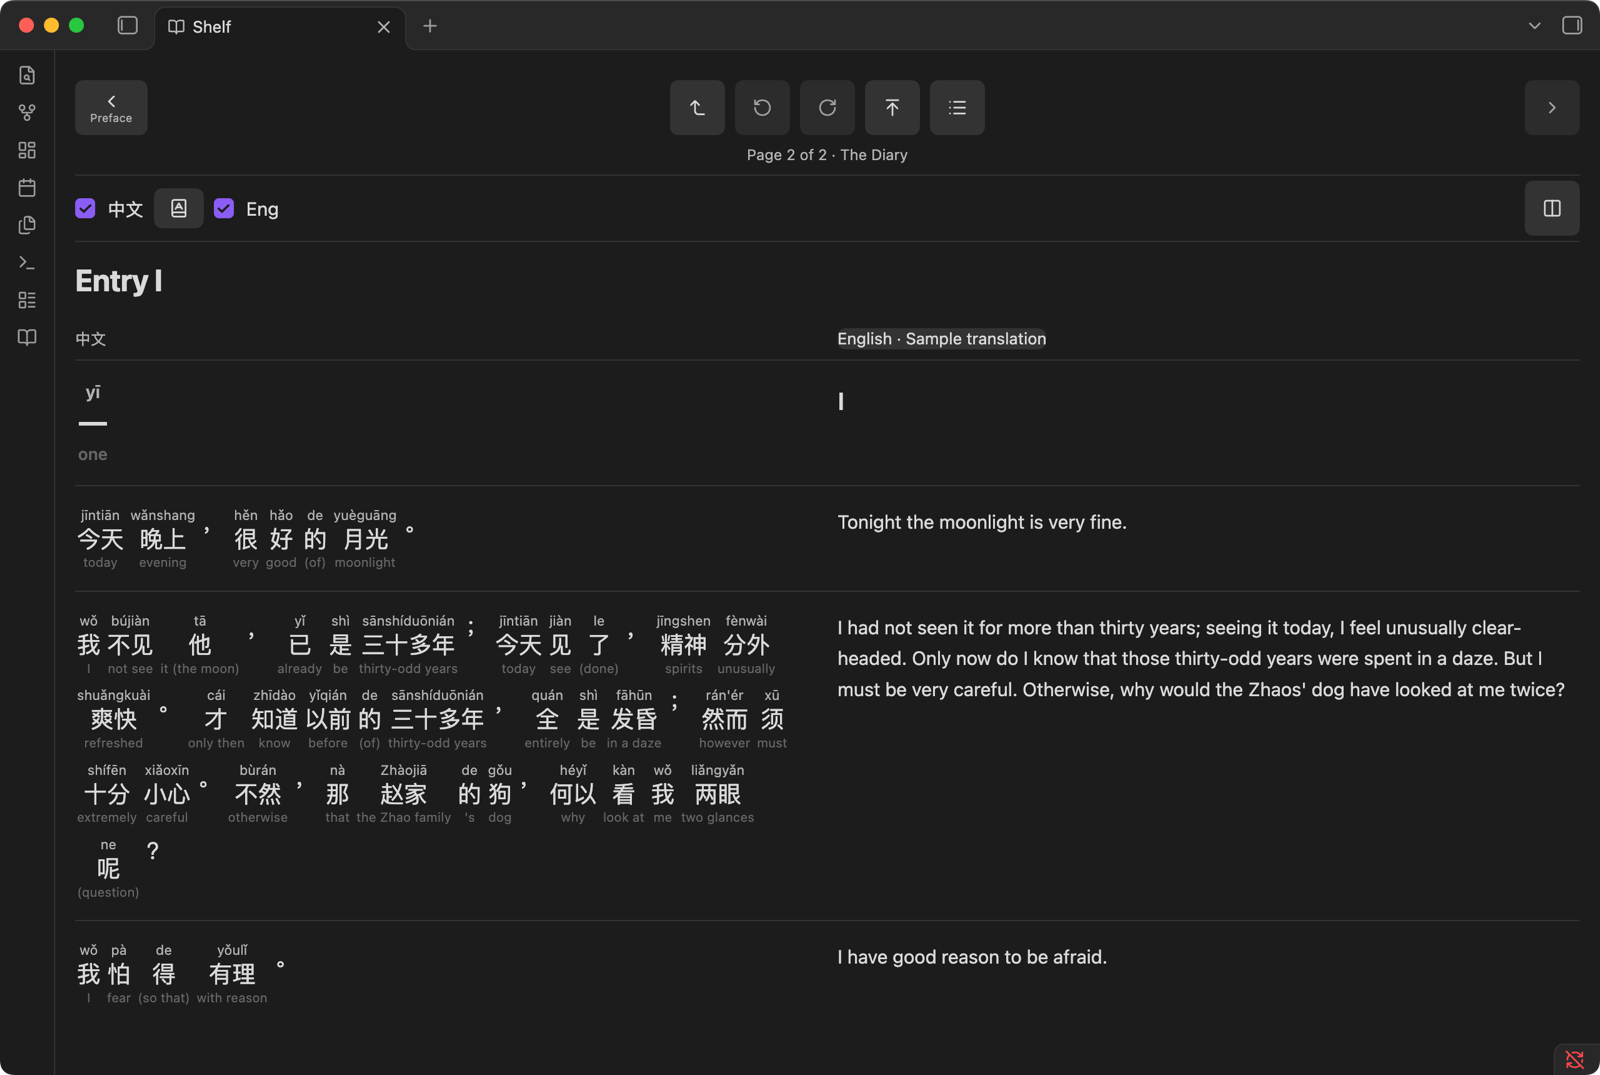Viewport: 1600px width, 1075px height.
Task: Open the daily note calendar icon
Action: tap(27, 187)
